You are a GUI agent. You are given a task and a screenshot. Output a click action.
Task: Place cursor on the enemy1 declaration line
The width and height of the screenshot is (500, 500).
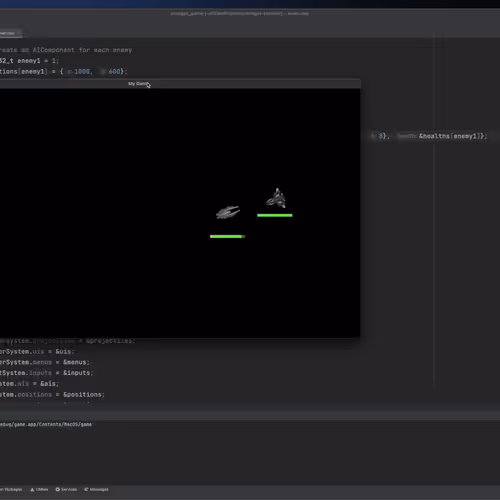29,61
